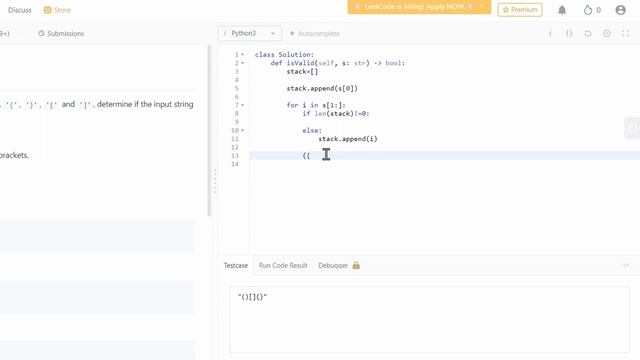Open the notifications bell
The image size is (640, 360).
click(562, 10)
